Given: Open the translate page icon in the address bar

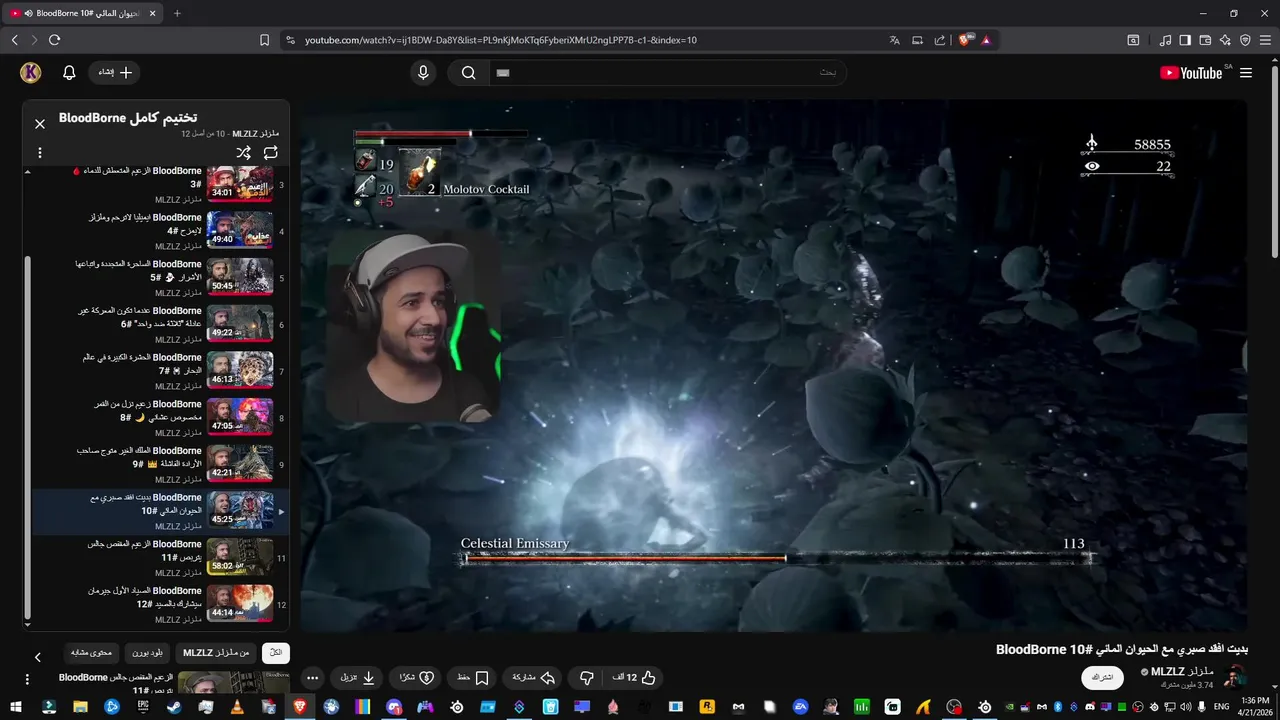Looking at the screenshot, I should click(895, 40).
